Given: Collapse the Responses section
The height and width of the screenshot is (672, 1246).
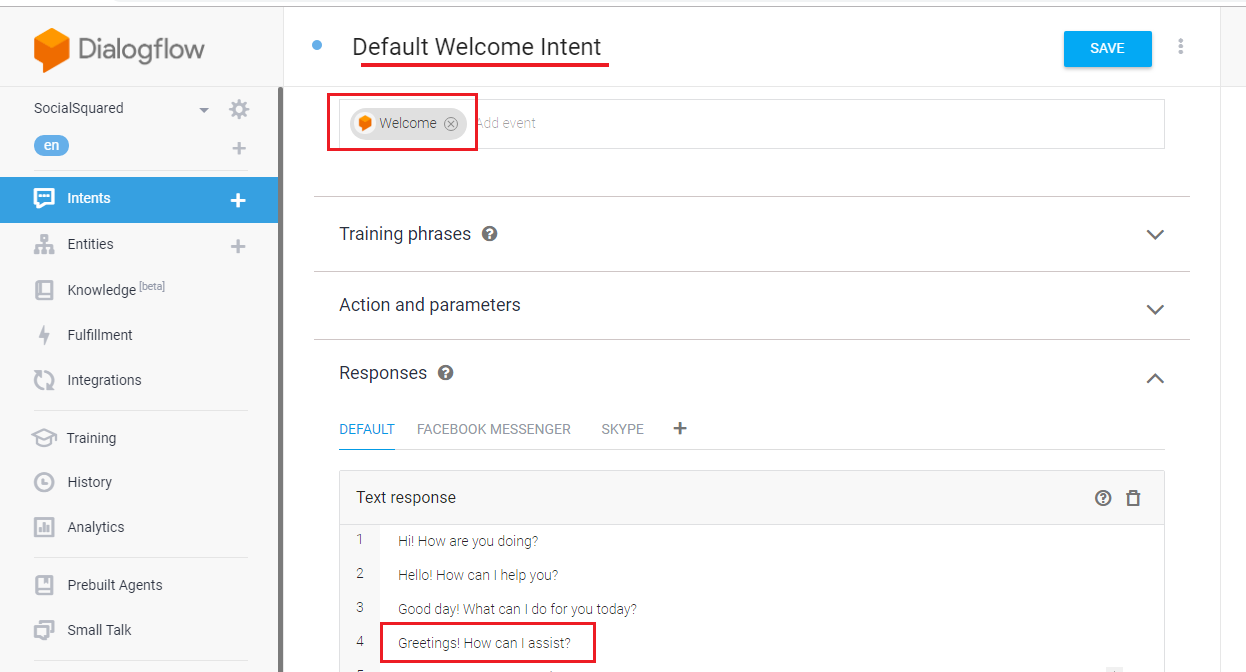Looking at the screenshot, I should 1155,378.
